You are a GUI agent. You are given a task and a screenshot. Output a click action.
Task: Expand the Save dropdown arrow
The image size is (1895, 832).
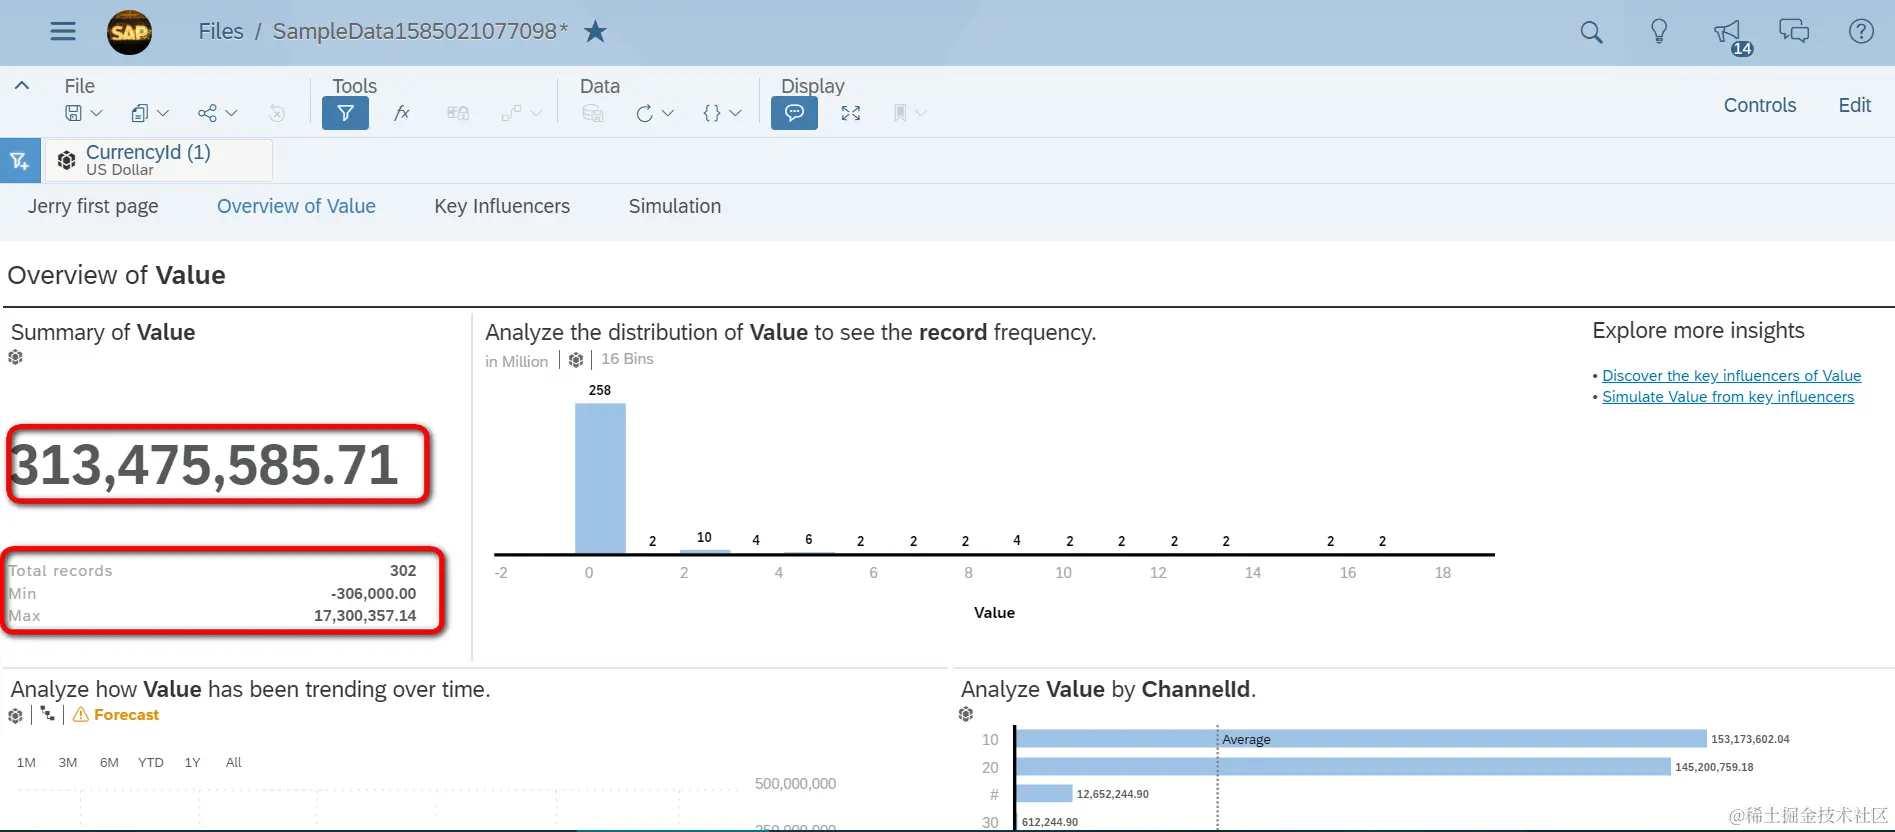click(x=96, y=113)
